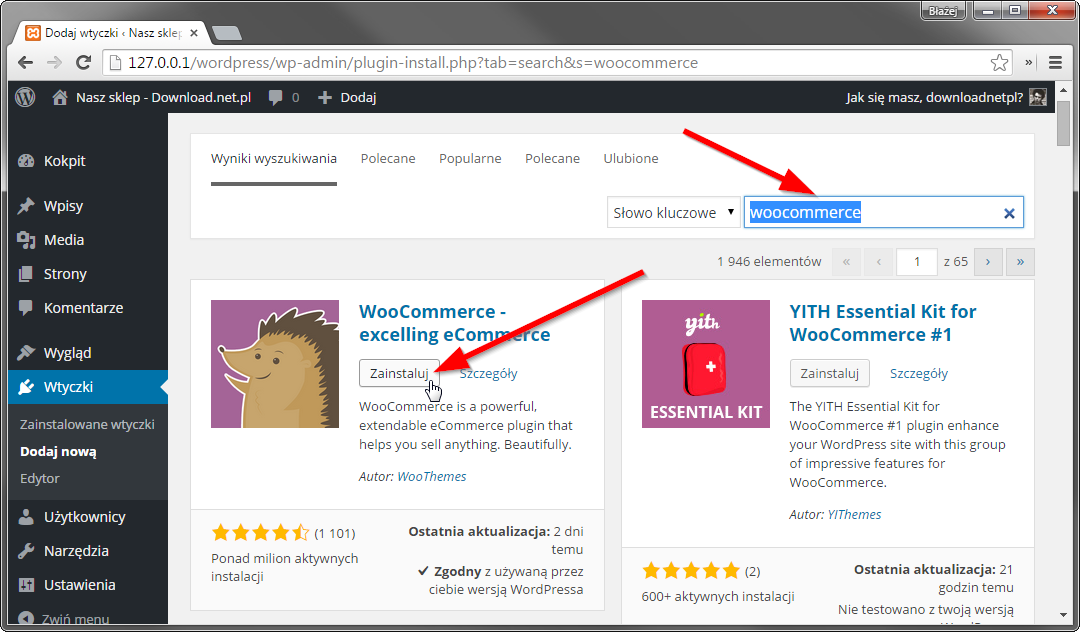Install the WooCommerce plugin with Zainstaluj
Viewport: 1080px width, 632px height.
coord(399,373)
